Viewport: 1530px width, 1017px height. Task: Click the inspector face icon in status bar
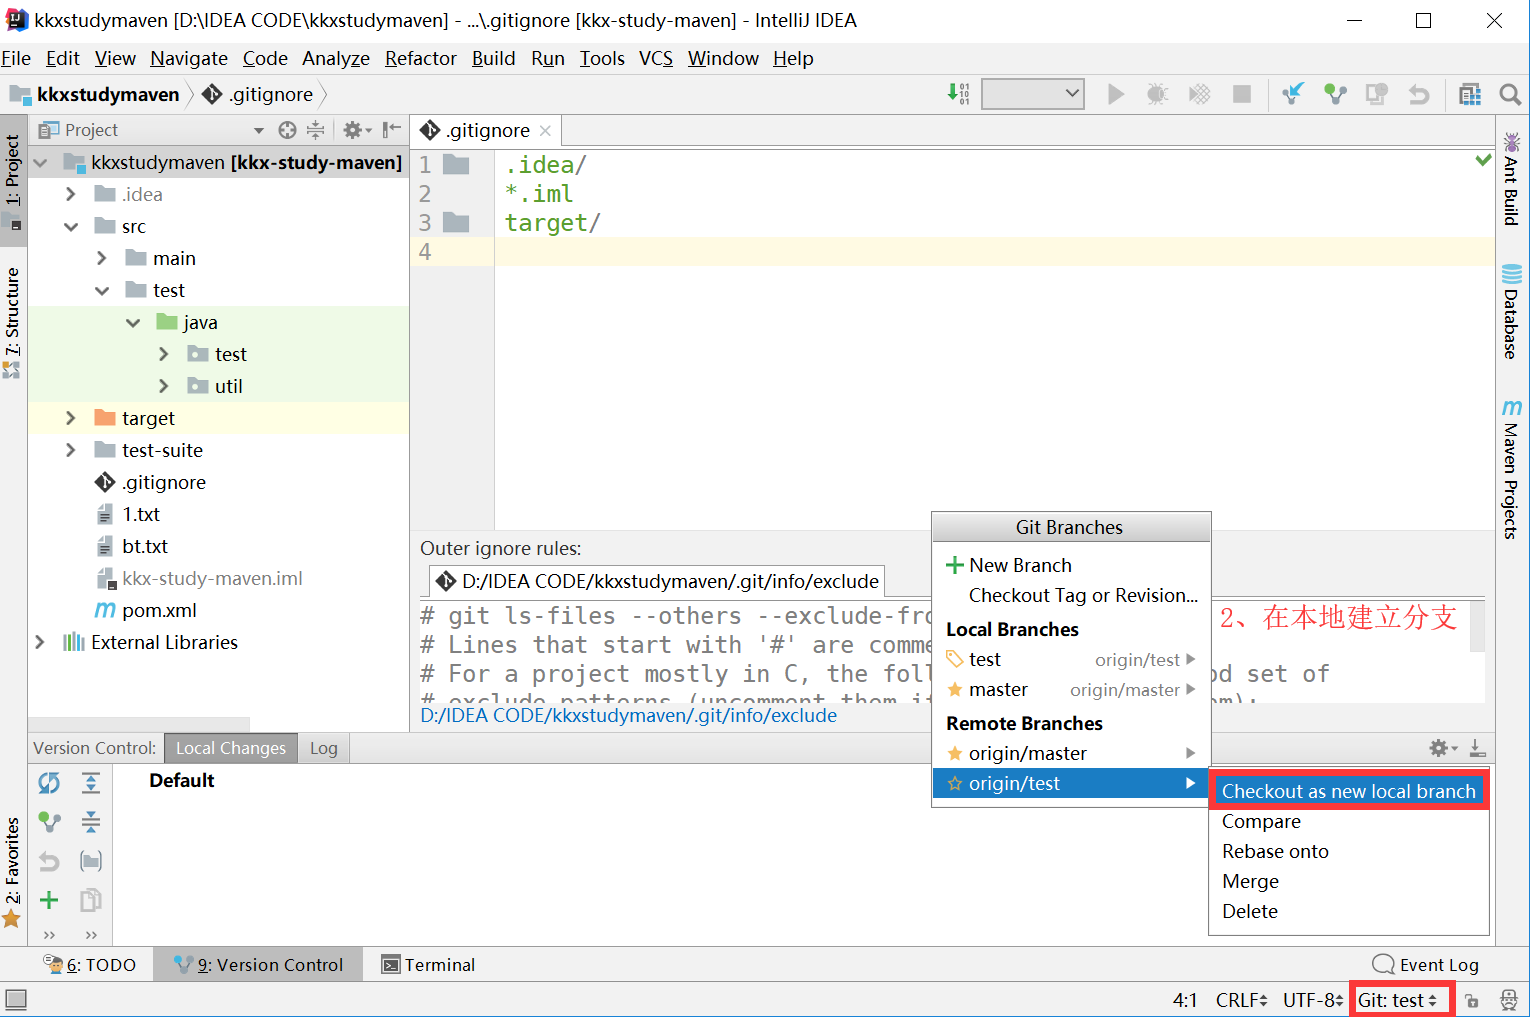pyautogui.click(x=1509, y=1000)
